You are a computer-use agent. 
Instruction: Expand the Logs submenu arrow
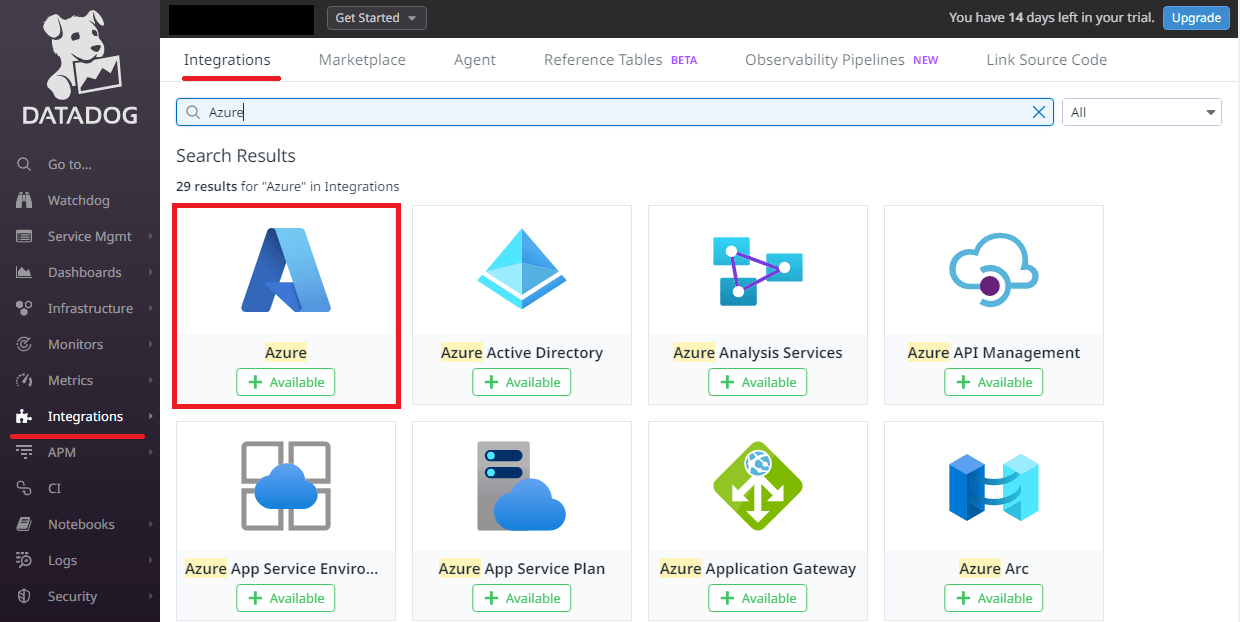click(x=151, y=561)
